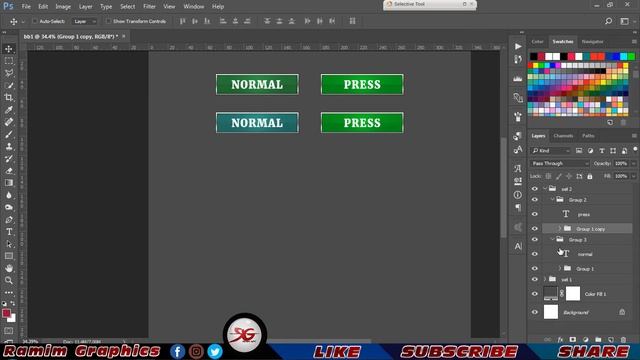Select the Move tool in the toolbox

pos(9,49)
